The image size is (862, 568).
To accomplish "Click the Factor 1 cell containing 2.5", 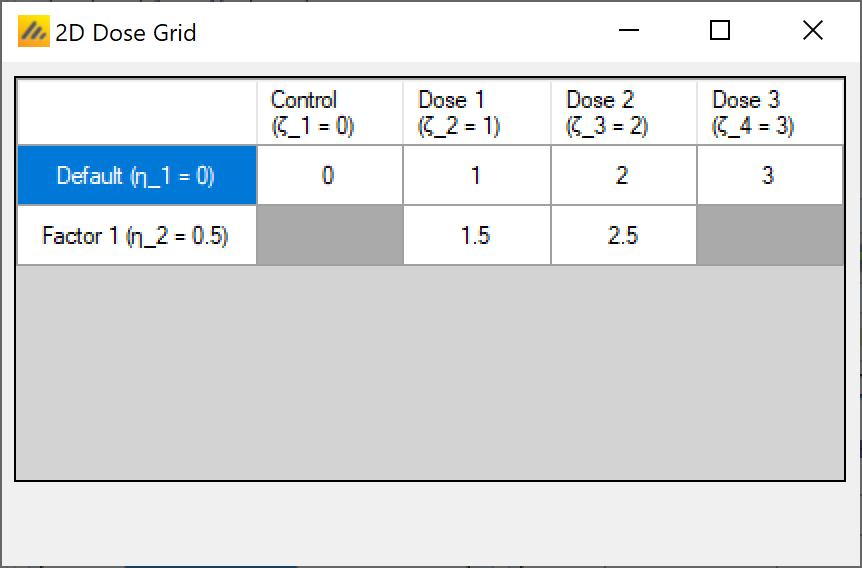I will (x=624, y=236).
